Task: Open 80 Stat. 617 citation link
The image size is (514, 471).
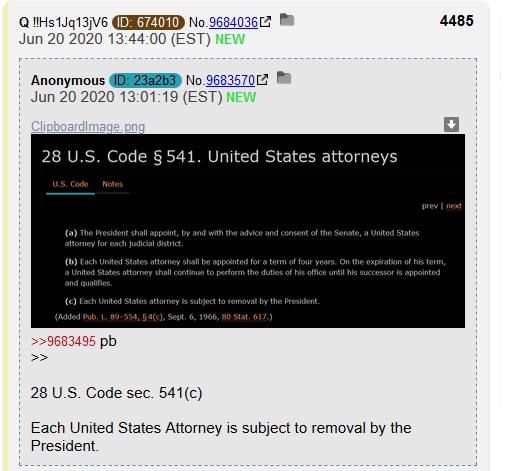Action: (x=244, y=317)
